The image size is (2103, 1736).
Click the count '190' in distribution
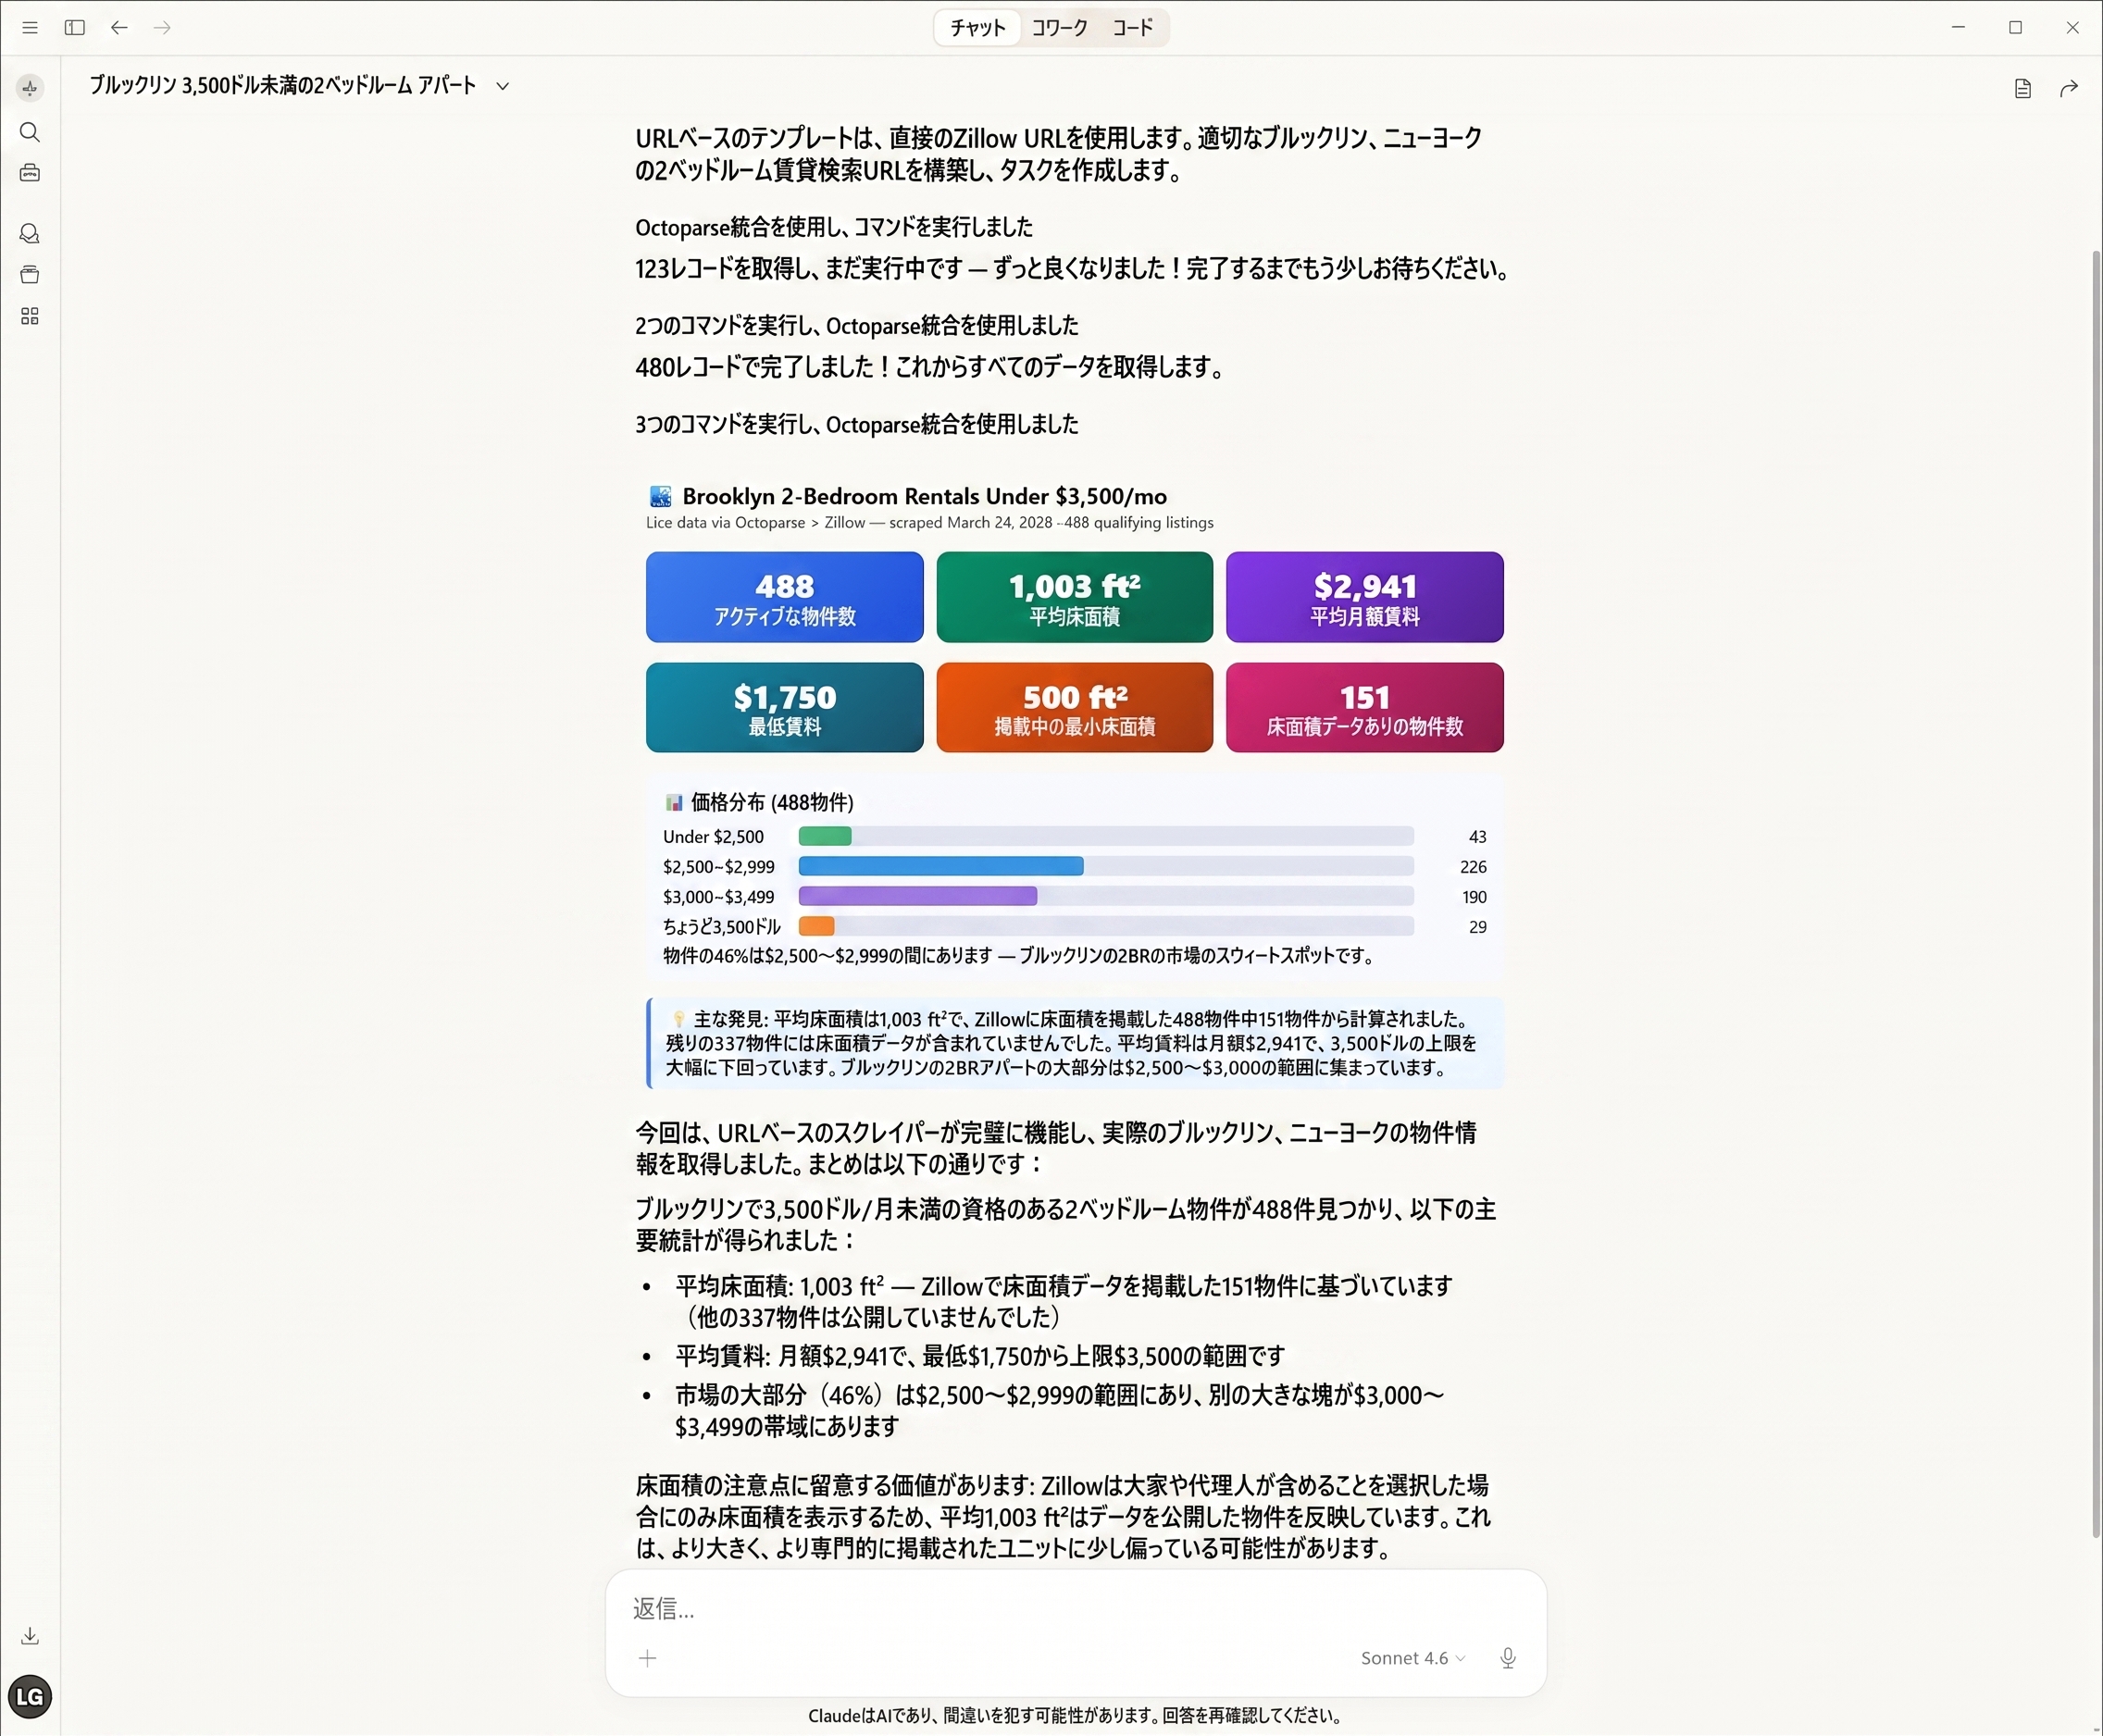[1474, 897]
